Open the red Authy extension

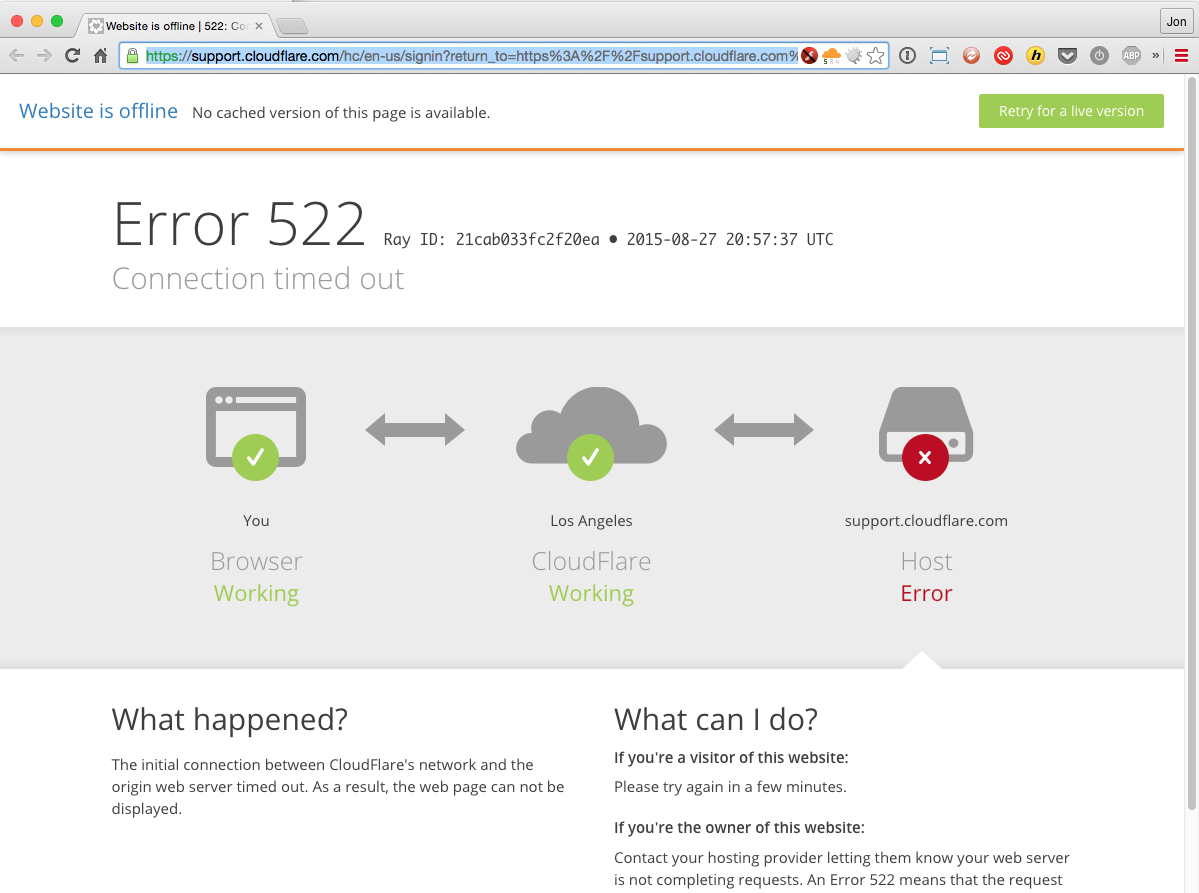[1003, 56]
